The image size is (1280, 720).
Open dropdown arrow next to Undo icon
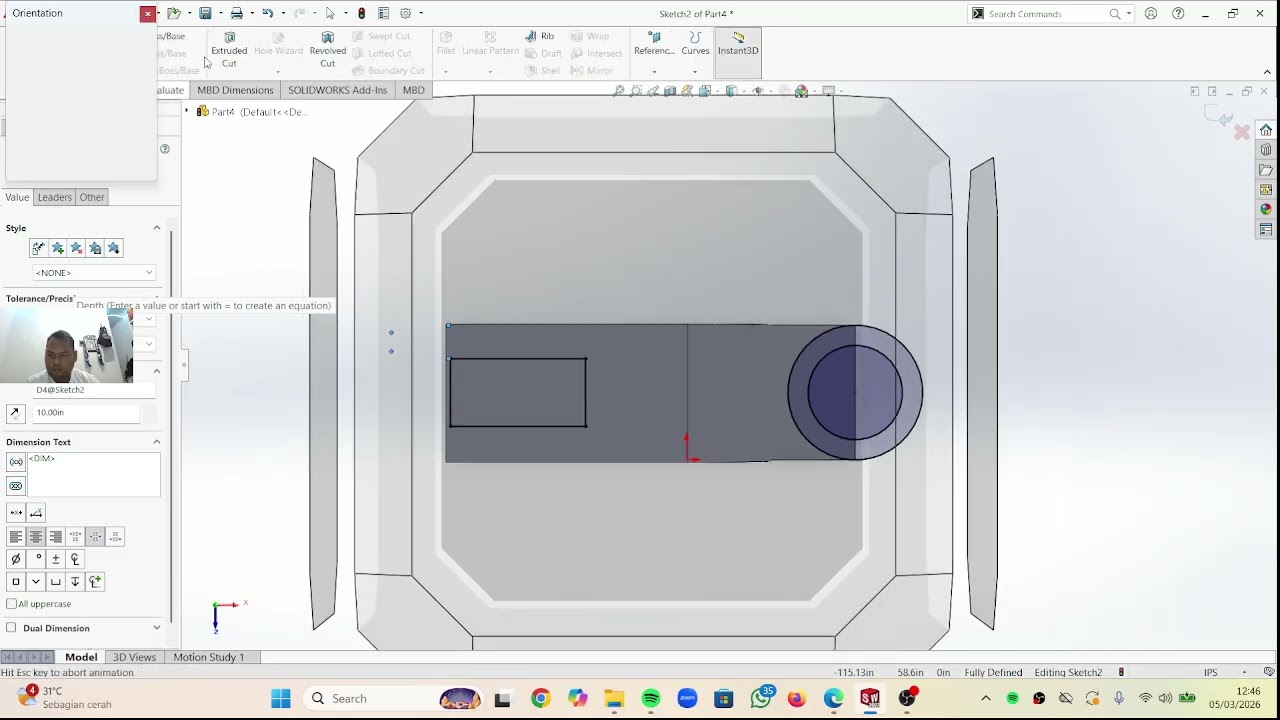[282, 13]
